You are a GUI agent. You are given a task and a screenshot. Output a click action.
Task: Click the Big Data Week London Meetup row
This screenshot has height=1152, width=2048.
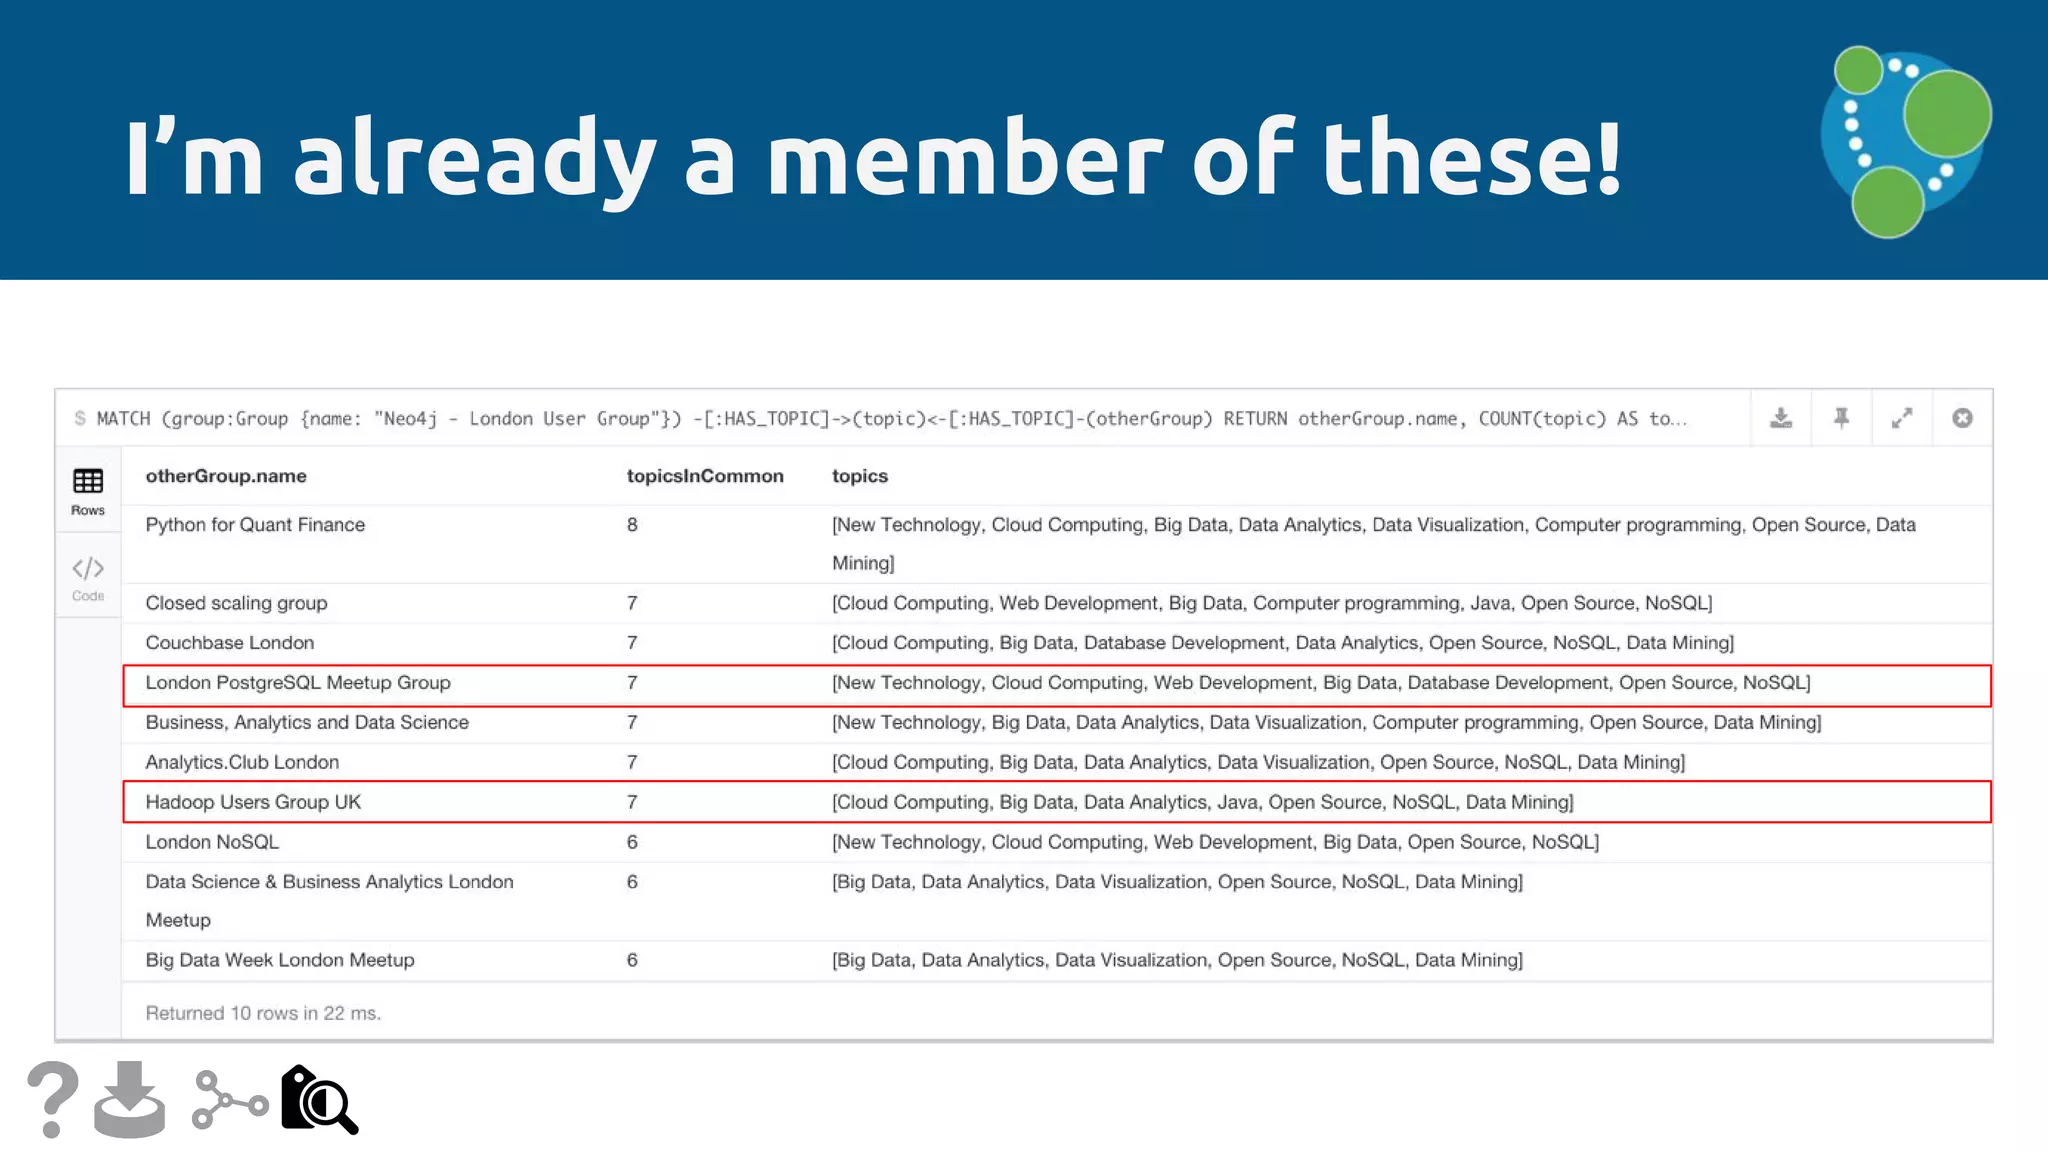tap(280, 960)
